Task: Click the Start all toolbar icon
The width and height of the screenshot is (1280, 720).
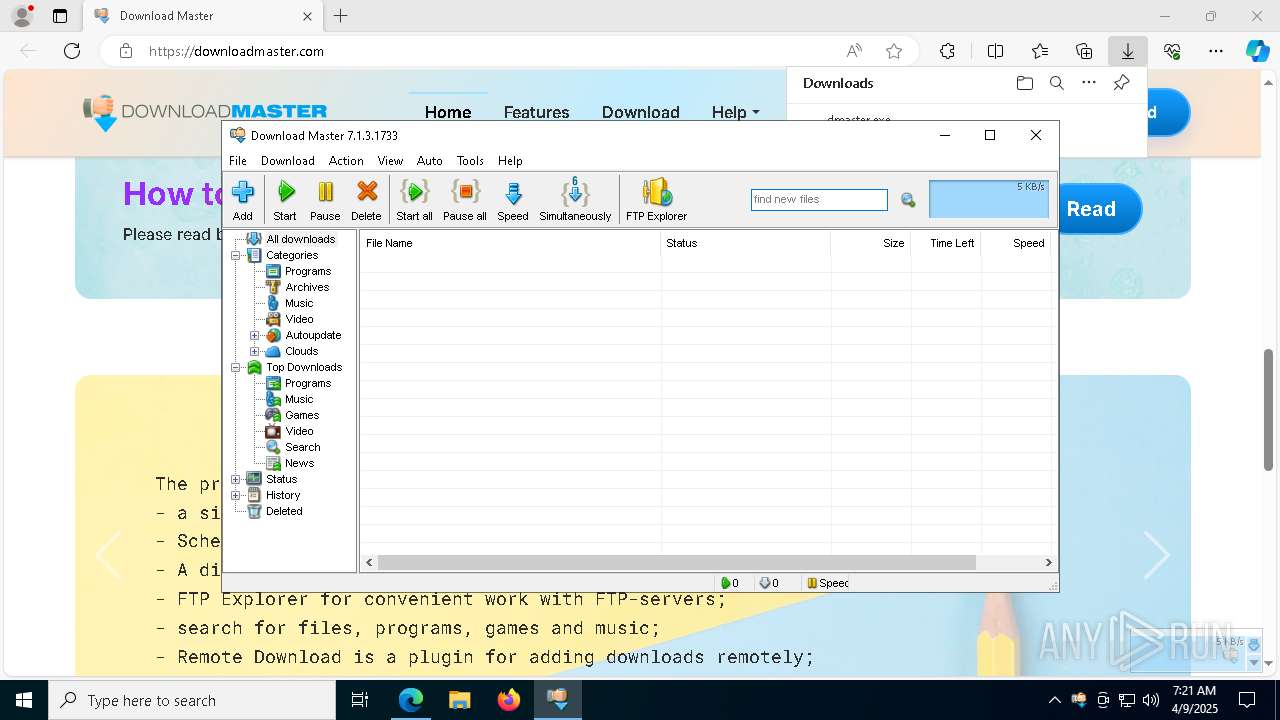Action: click(x=414, y=200)
